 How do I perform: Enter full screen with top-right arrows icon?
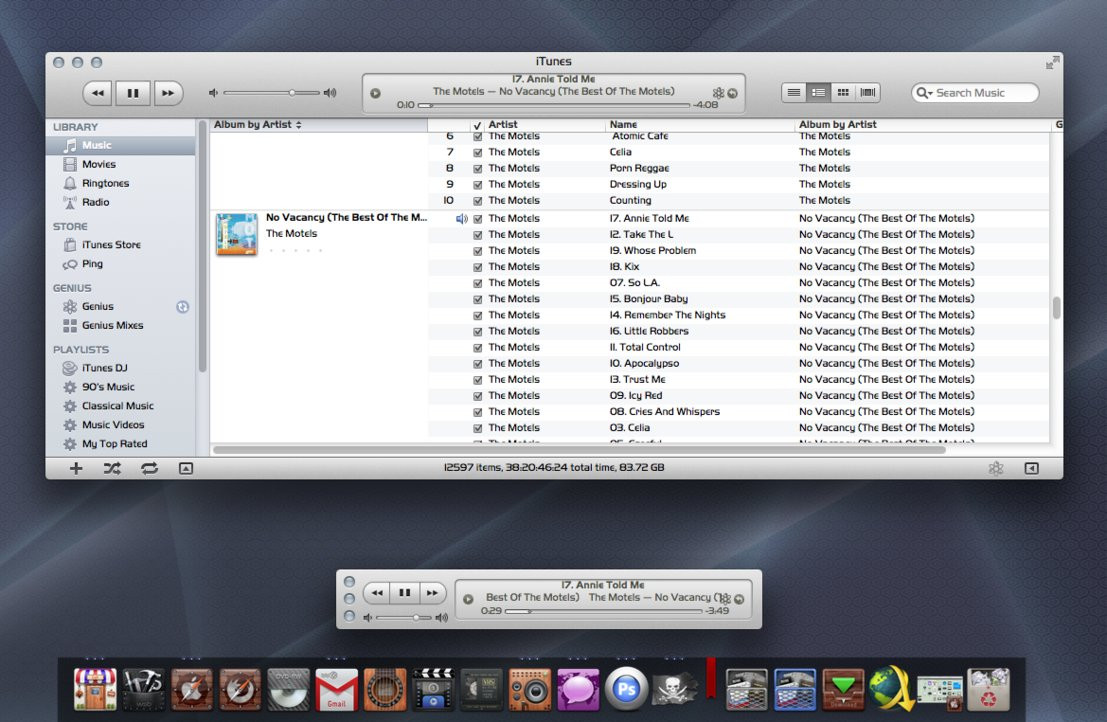coord(1052,63)
